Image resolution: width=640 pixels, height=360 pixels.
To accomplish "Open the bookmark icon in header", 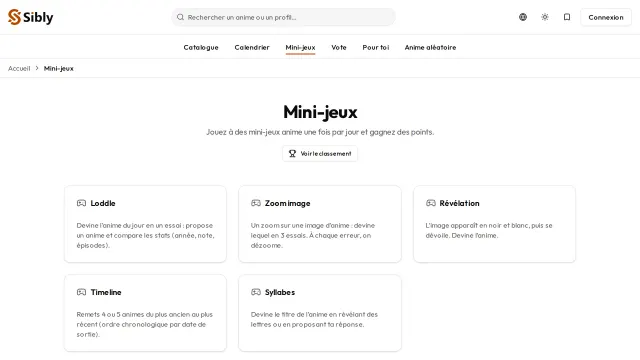I will point(567,17).
